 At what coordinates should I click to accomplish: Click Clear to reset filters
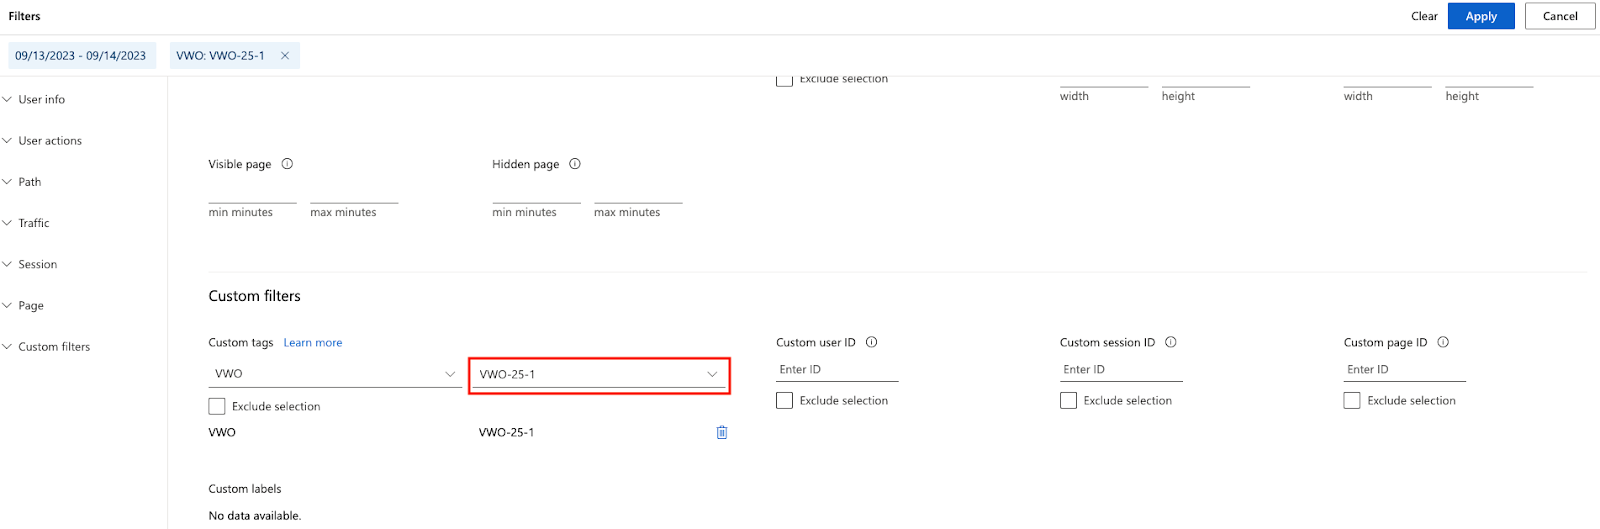pos(1424,16)
